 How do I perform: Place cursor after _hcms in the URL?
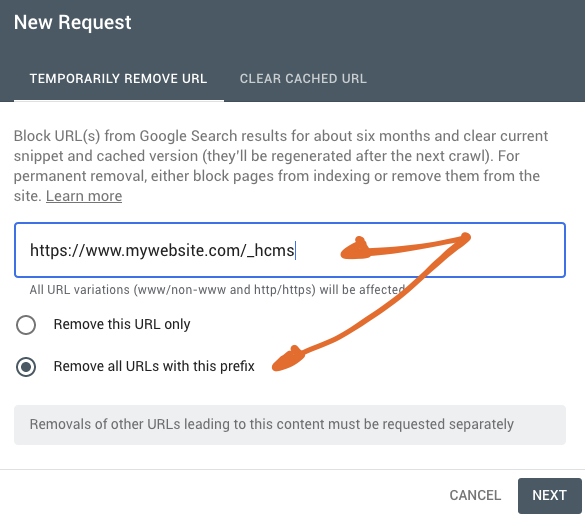tap(295, 250)
